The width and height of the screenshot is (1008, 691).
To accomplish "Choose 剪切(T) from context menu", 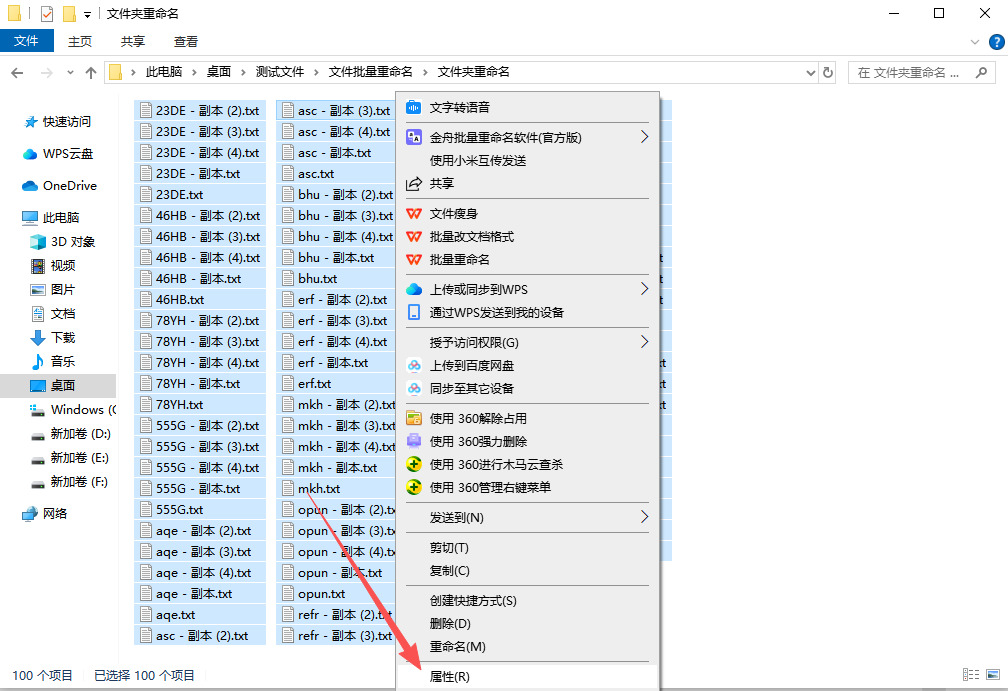I will tap(527, 548).
